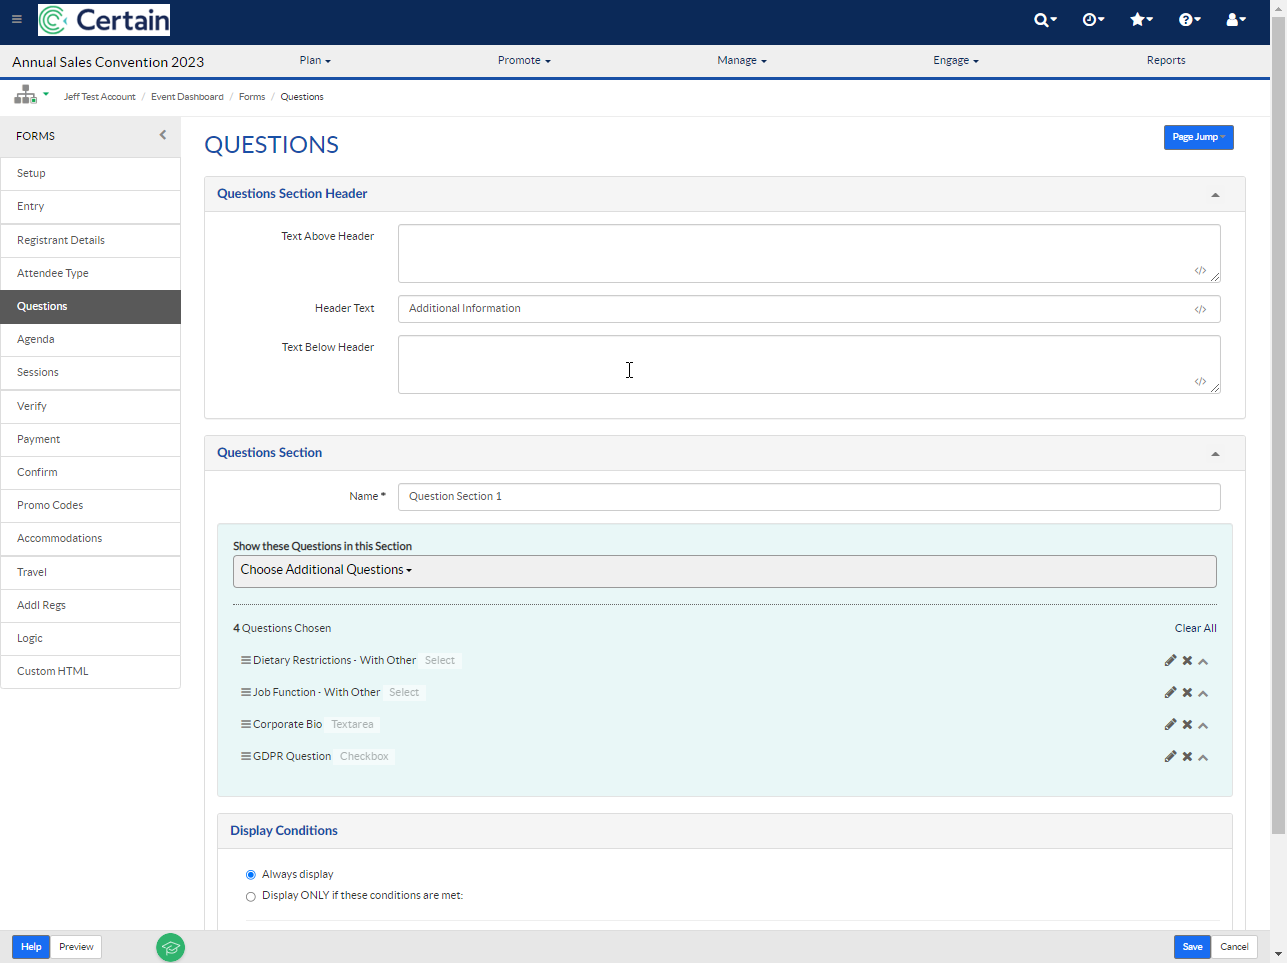Click the Certain logo

coord(104,20)
